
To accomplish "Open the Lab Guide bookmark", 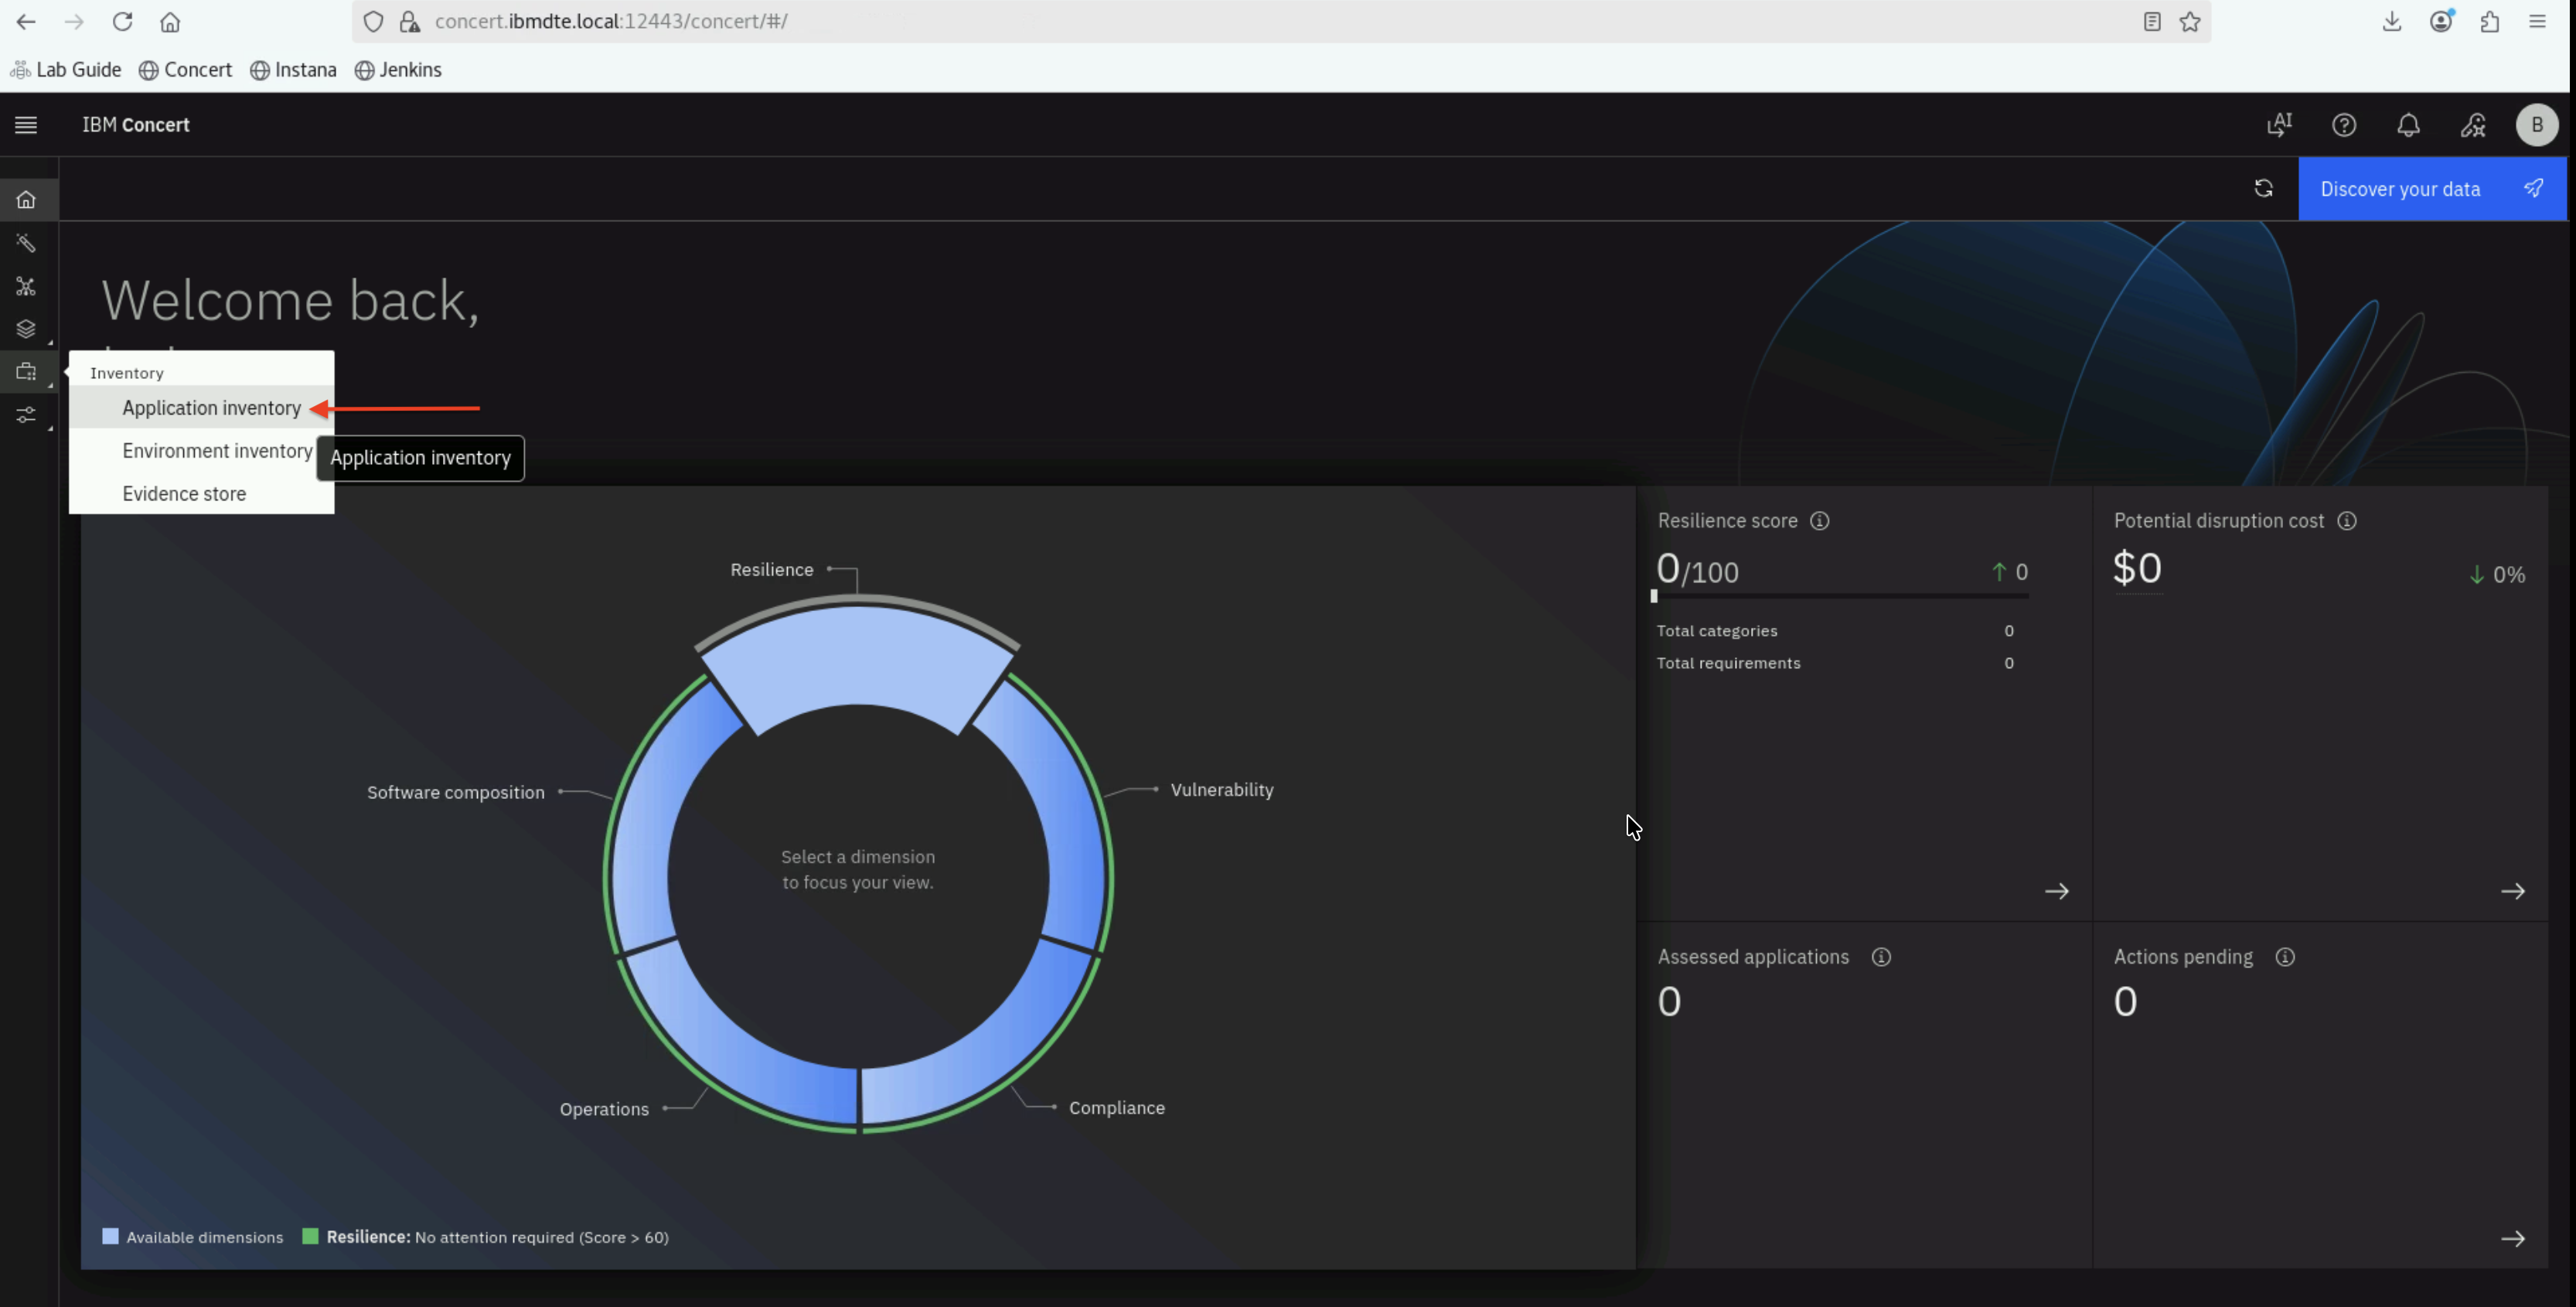I will (66, 70).
